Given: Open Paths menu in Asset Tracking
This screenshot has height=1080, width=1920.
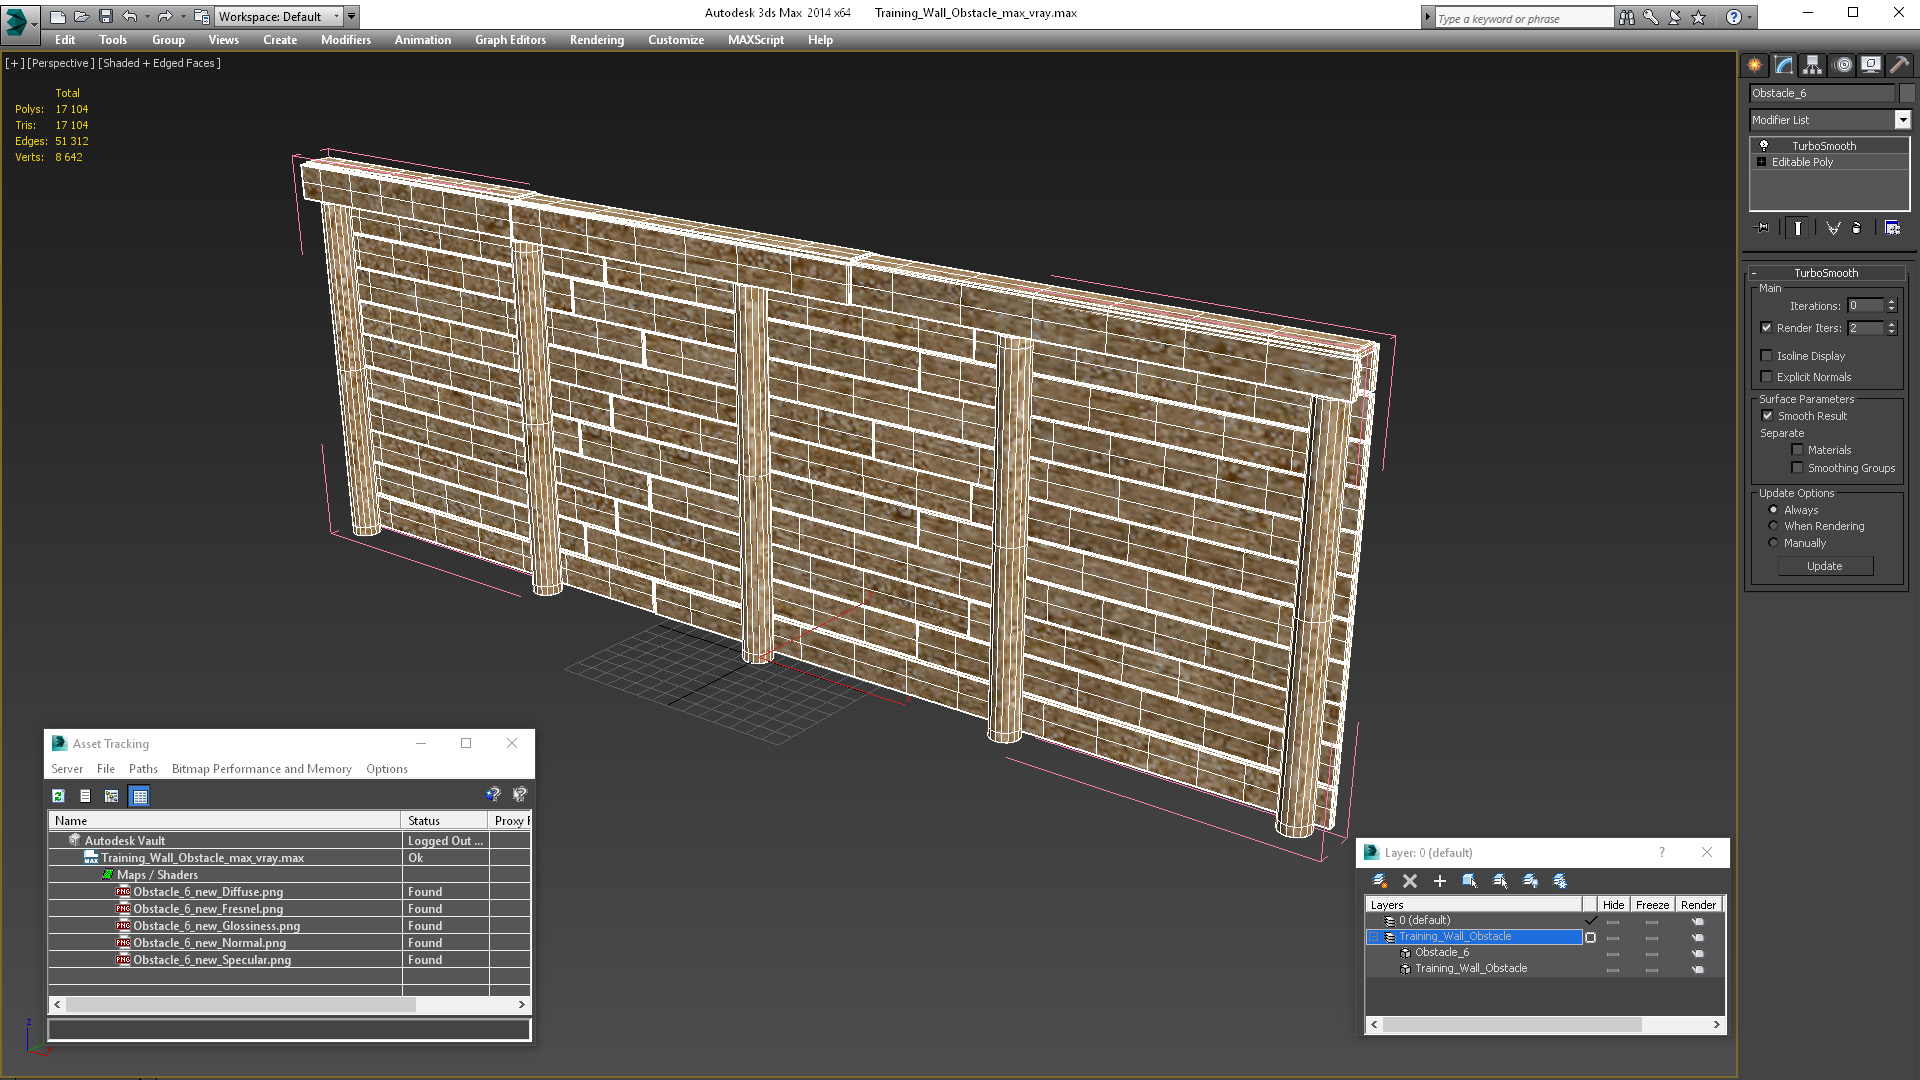Looking at the screenshot, I should 143,769.
